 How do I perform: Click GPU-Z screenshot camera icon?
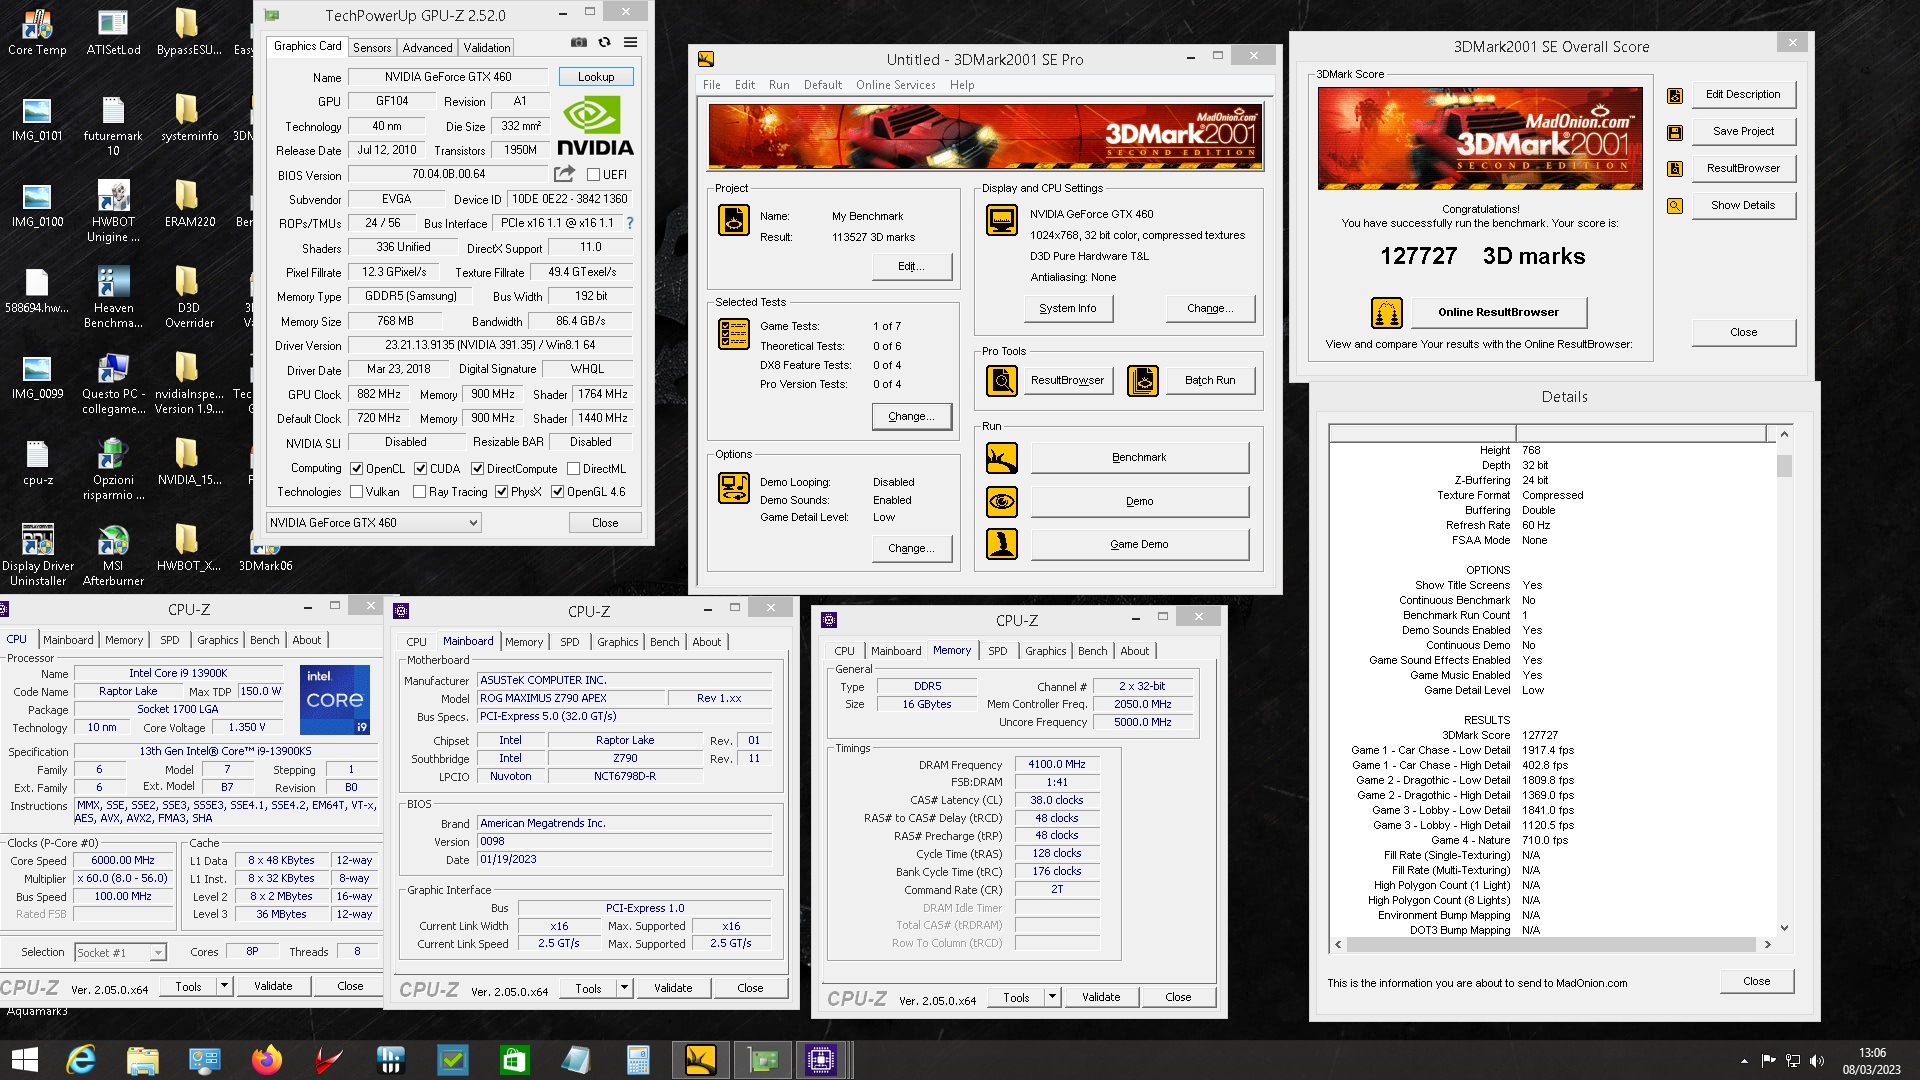pos(578,43)
